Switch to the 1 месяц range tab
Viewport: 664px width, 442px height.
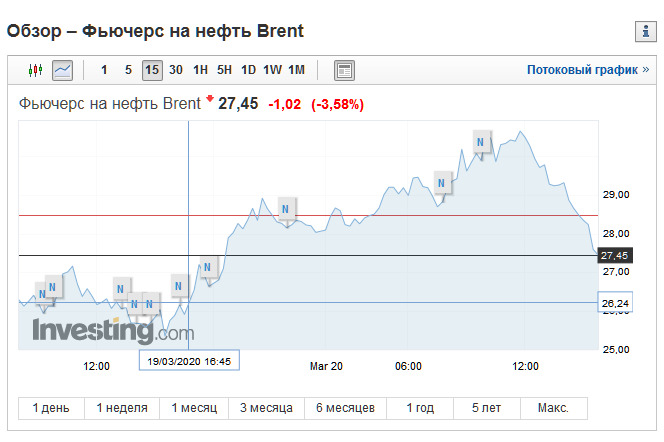pyautogui.click(x=194, y=408)
